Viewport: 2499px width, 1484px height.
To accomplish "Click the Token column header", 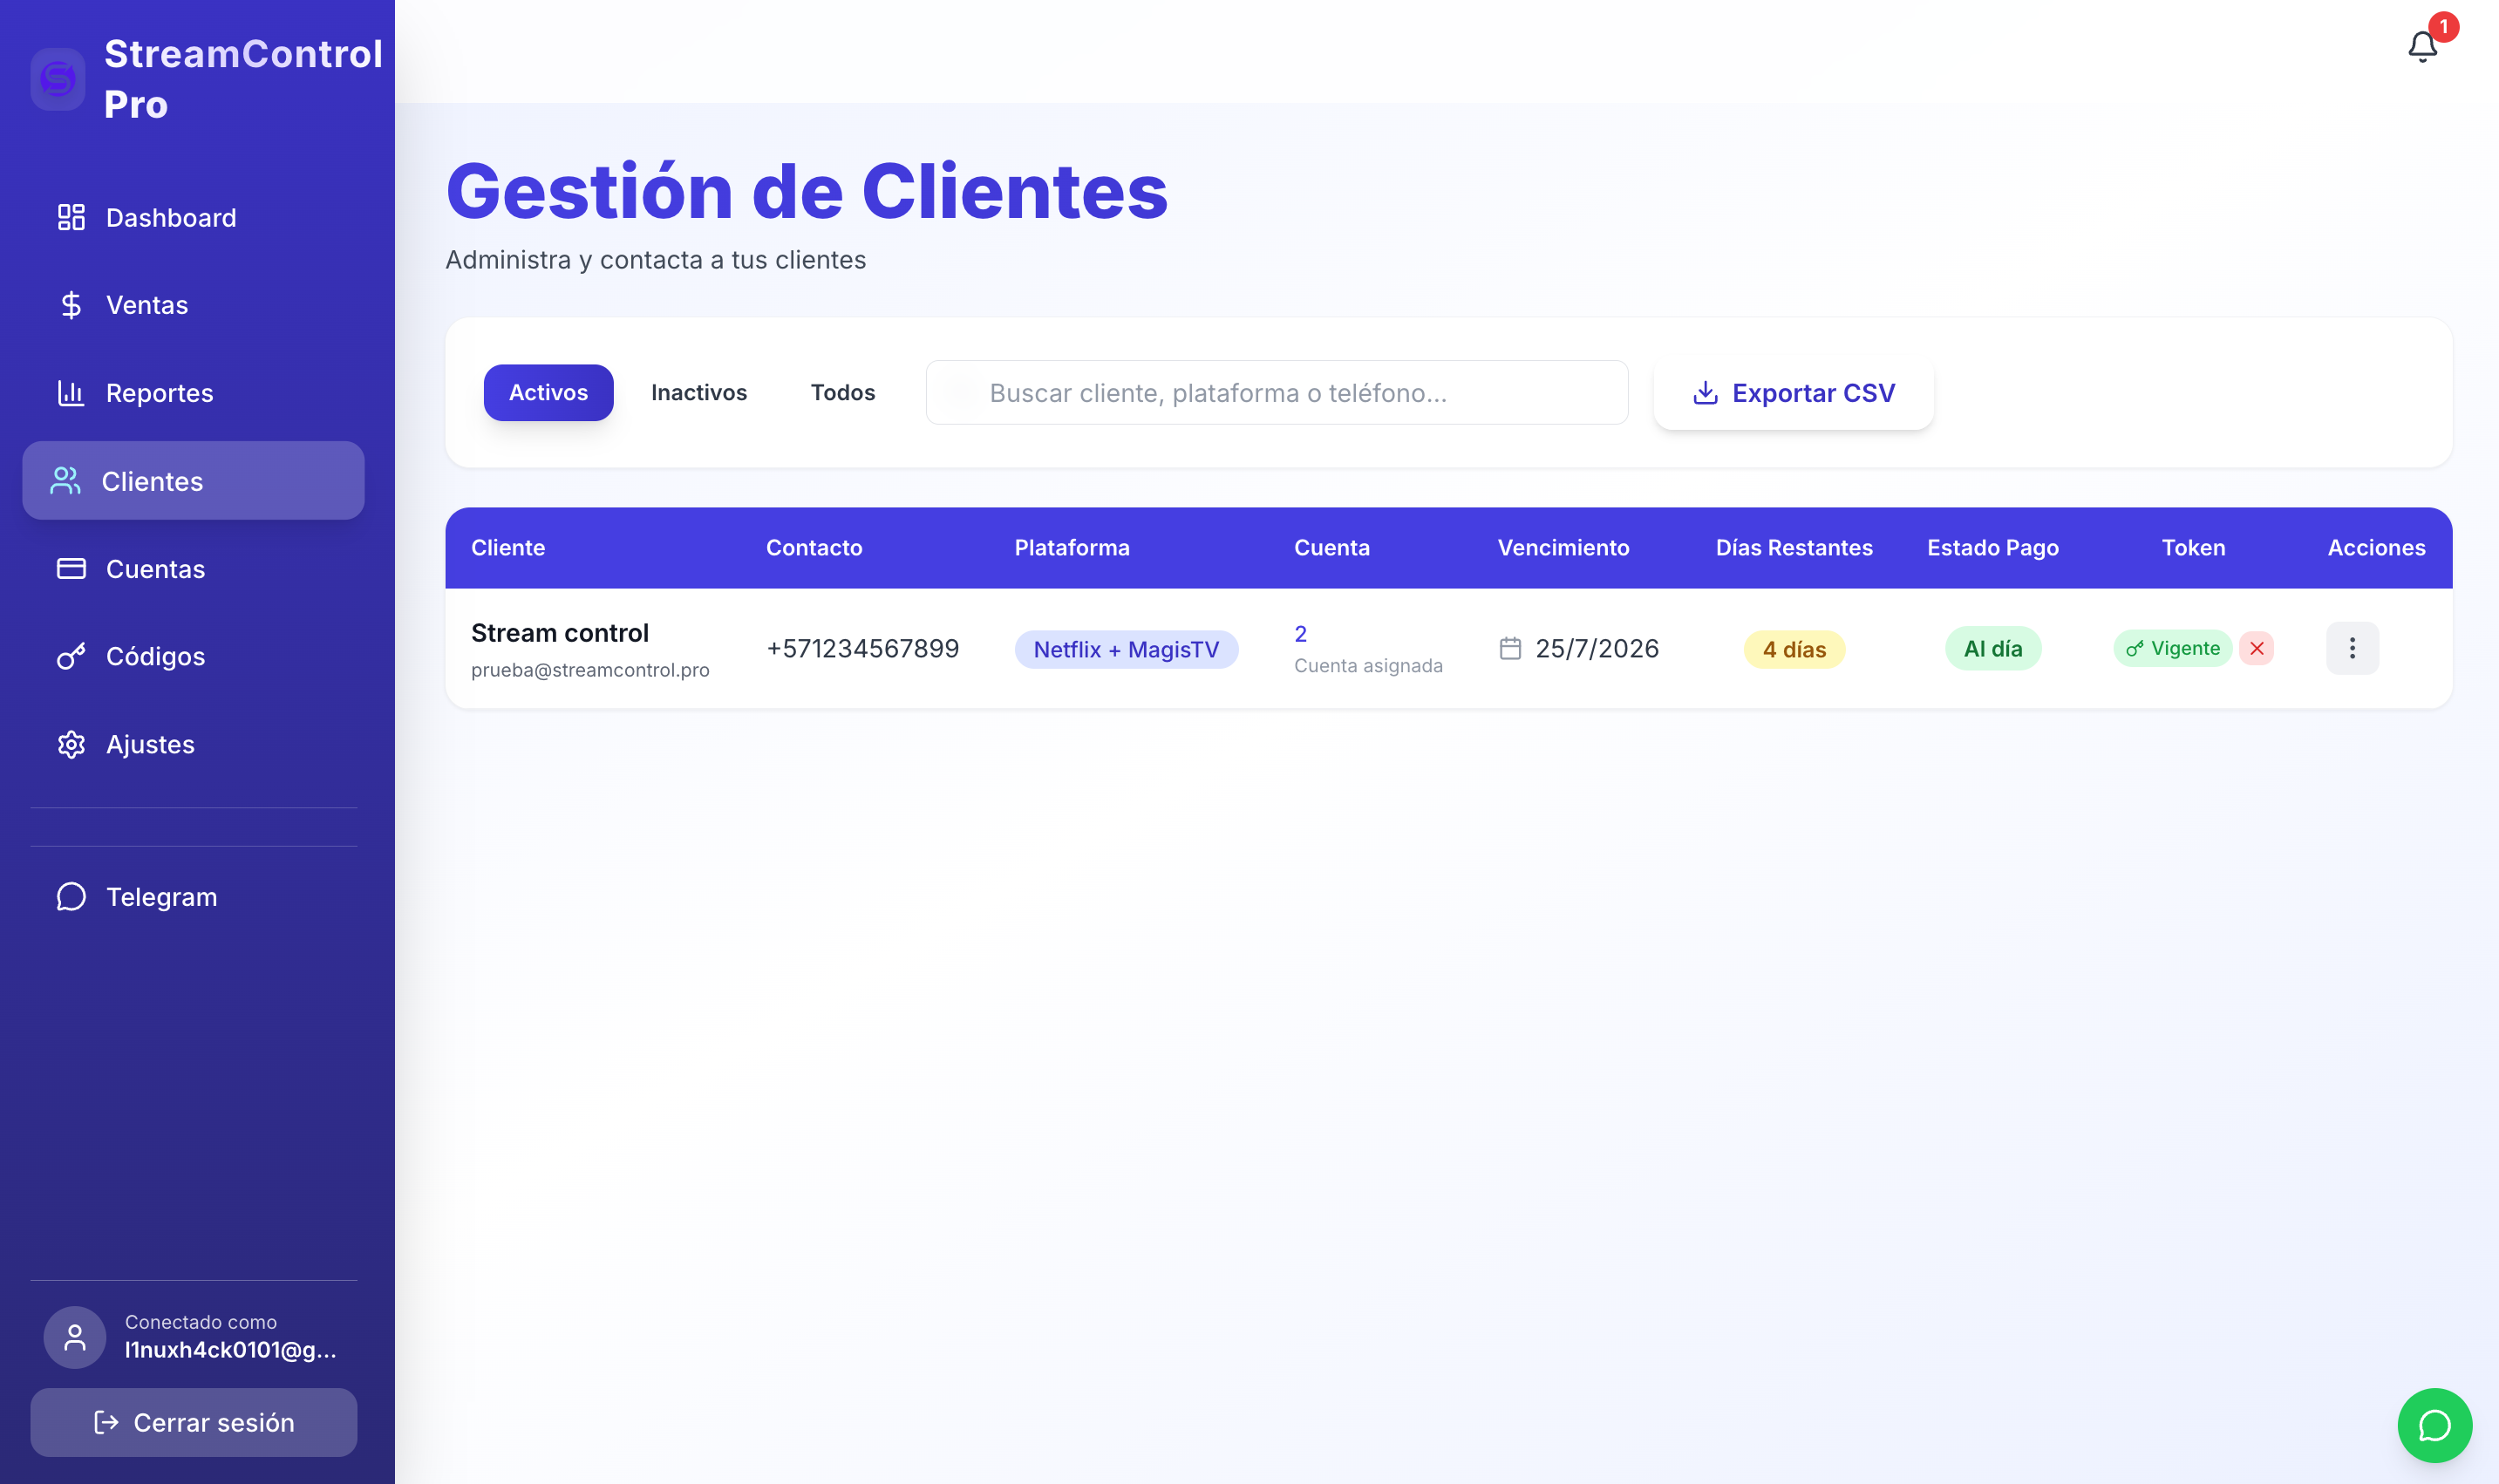I will [x=2193, y=548].
